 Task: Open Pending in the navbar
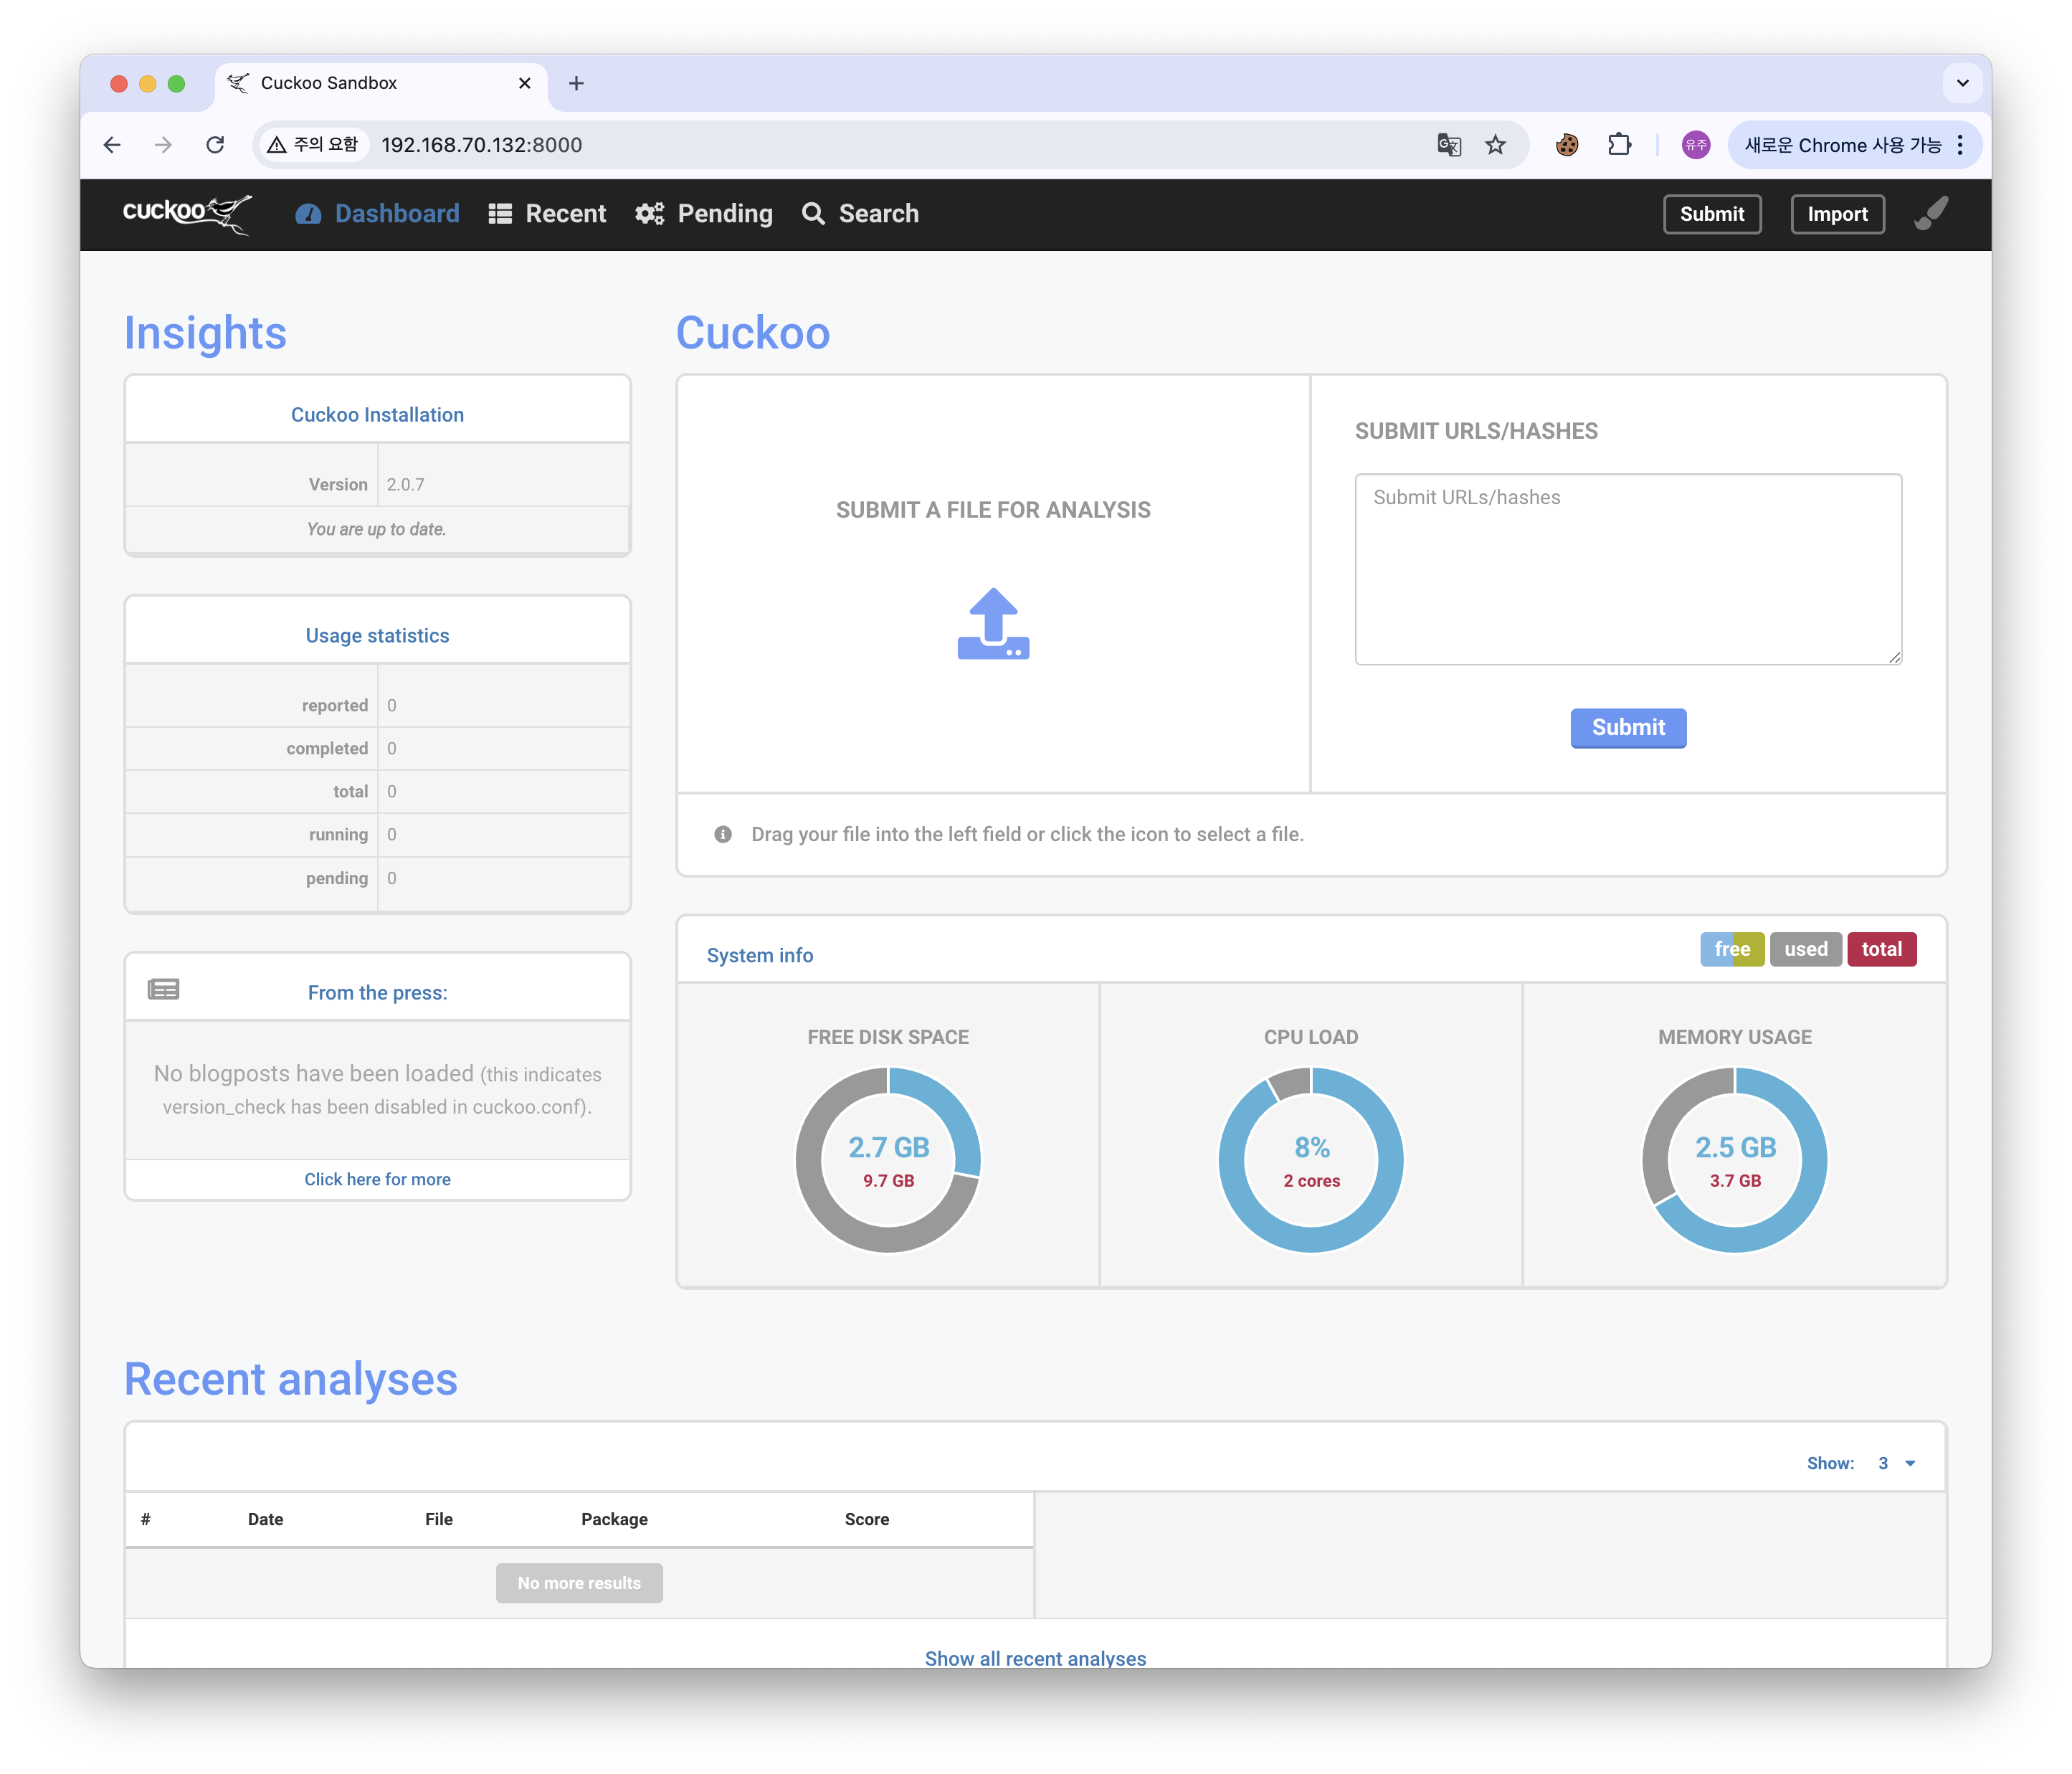point(705,213)
